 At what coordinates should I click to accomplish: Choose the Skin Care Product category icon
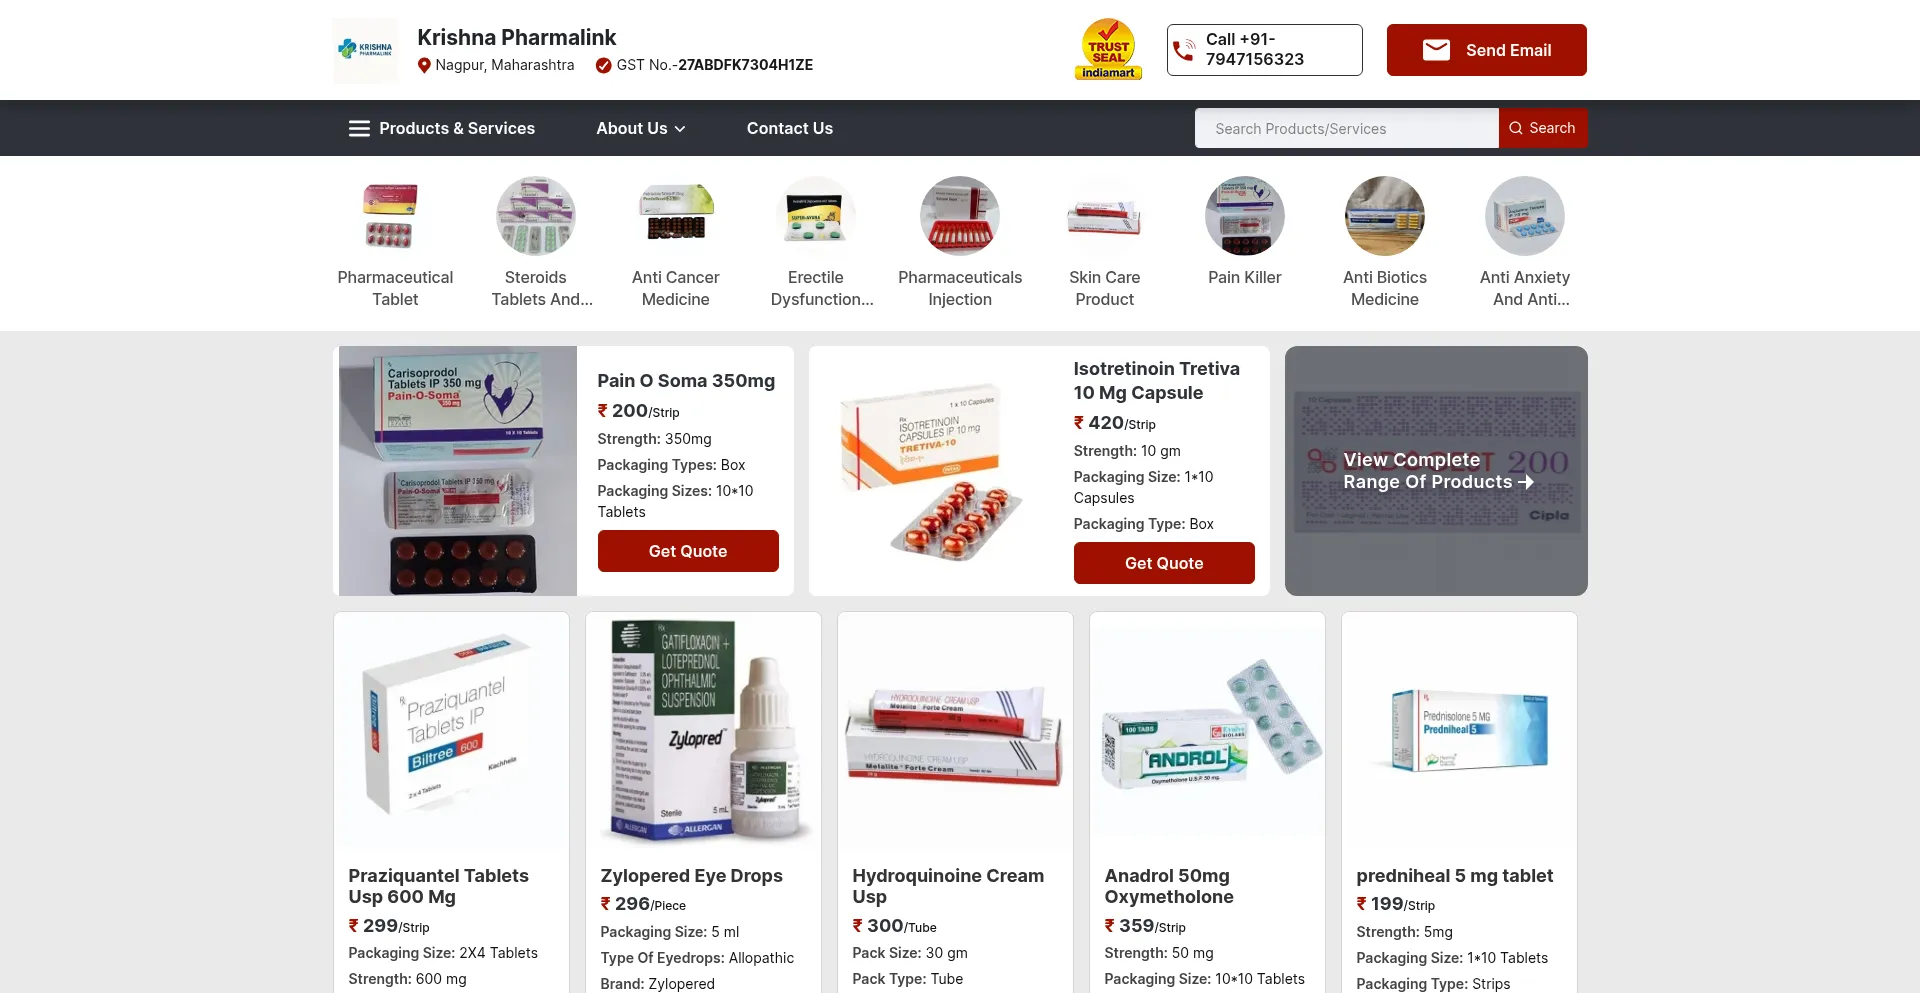(1105, 216)
